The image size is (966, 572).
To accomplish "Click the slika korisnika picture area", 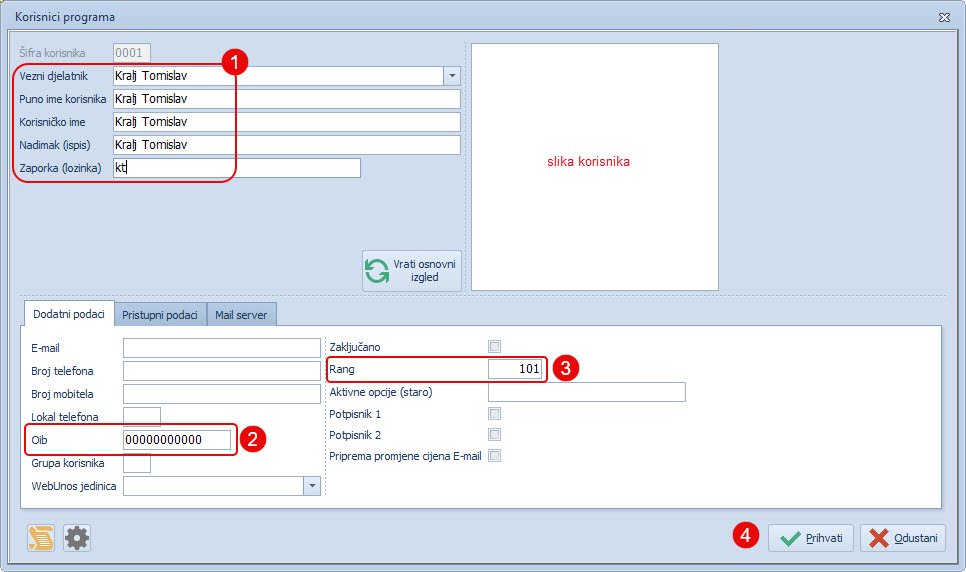I will pos(594,166).
